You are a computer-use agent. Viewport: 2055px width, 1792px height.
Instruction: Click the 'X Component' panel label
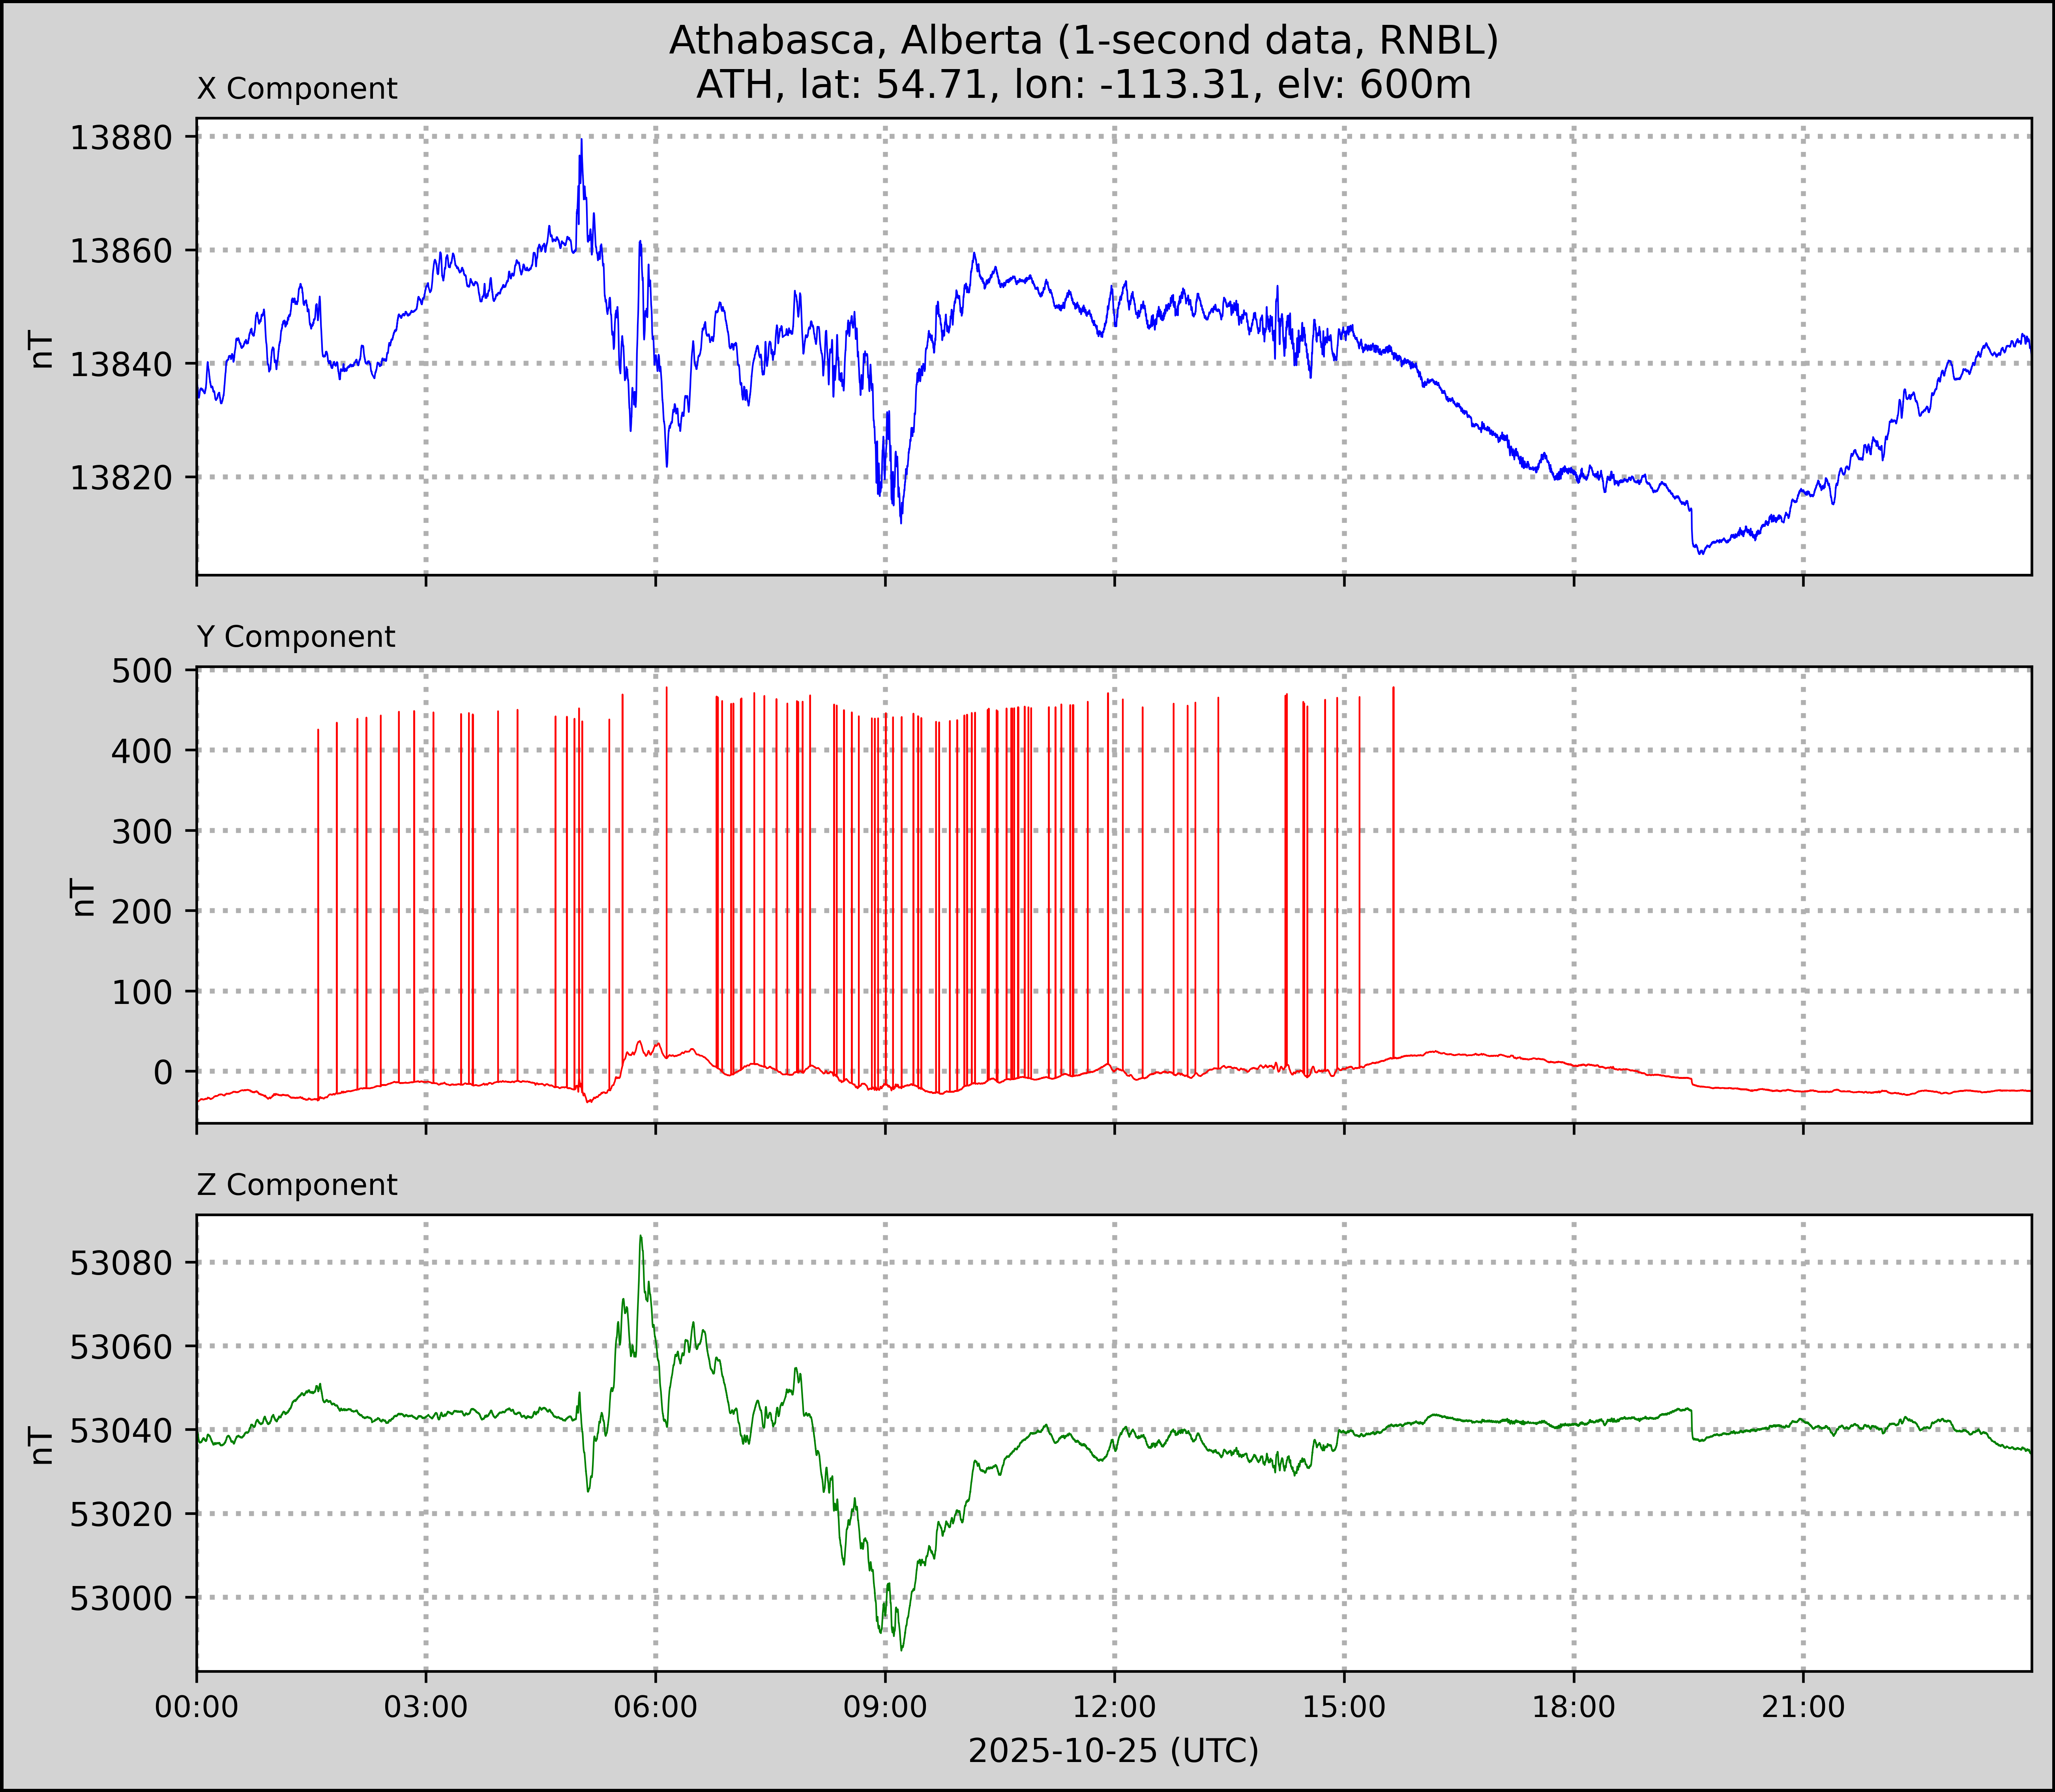[x=297, y=89]
